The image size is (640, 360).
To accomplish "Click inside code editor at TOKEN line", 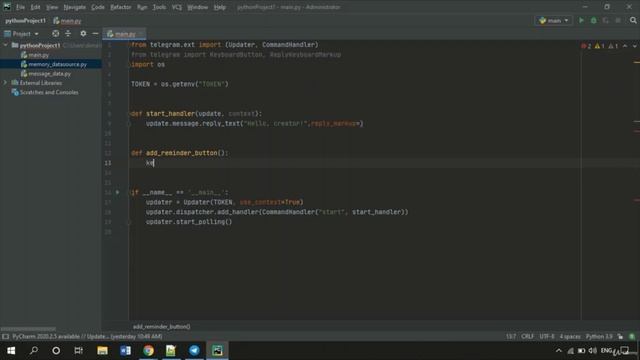I will (180, 84).
